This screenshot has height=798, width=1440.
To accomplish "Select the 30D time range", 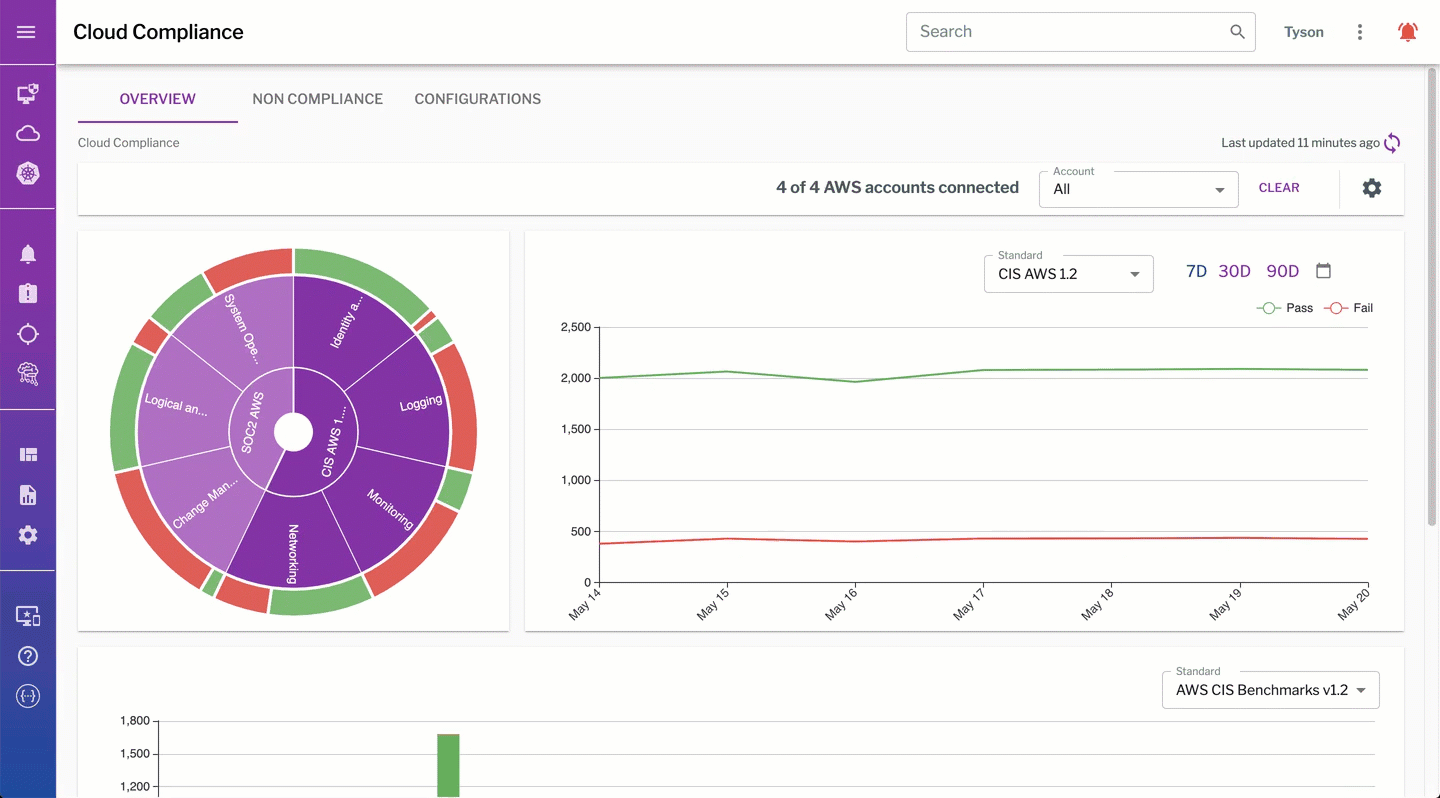I will [1235, 271].
